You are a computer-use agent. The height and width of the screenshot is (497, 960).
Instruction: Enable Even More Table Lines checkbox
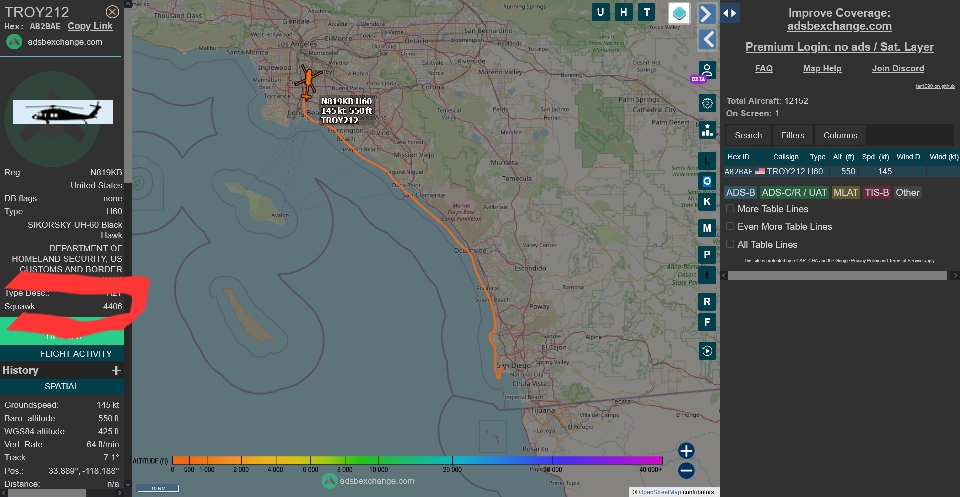[730, 226]
